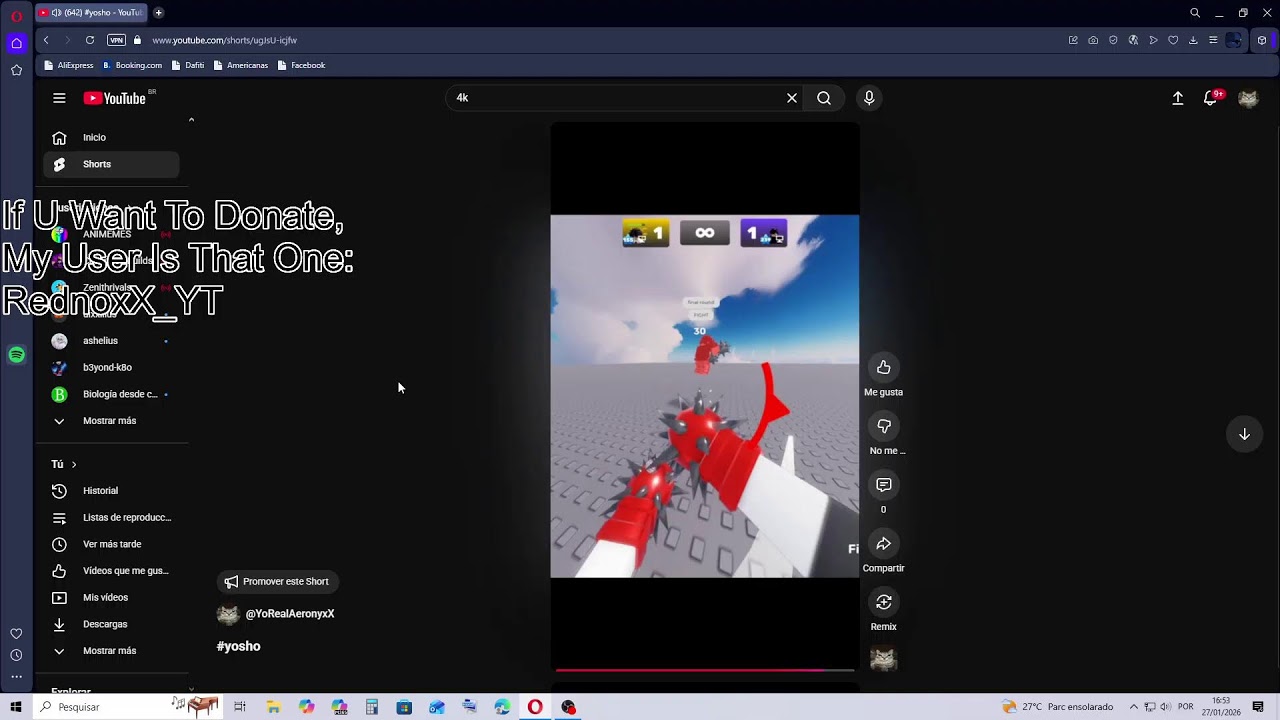Go to the YouTube home logo
Screen dimensions: 1280x720
click(115, 98)
